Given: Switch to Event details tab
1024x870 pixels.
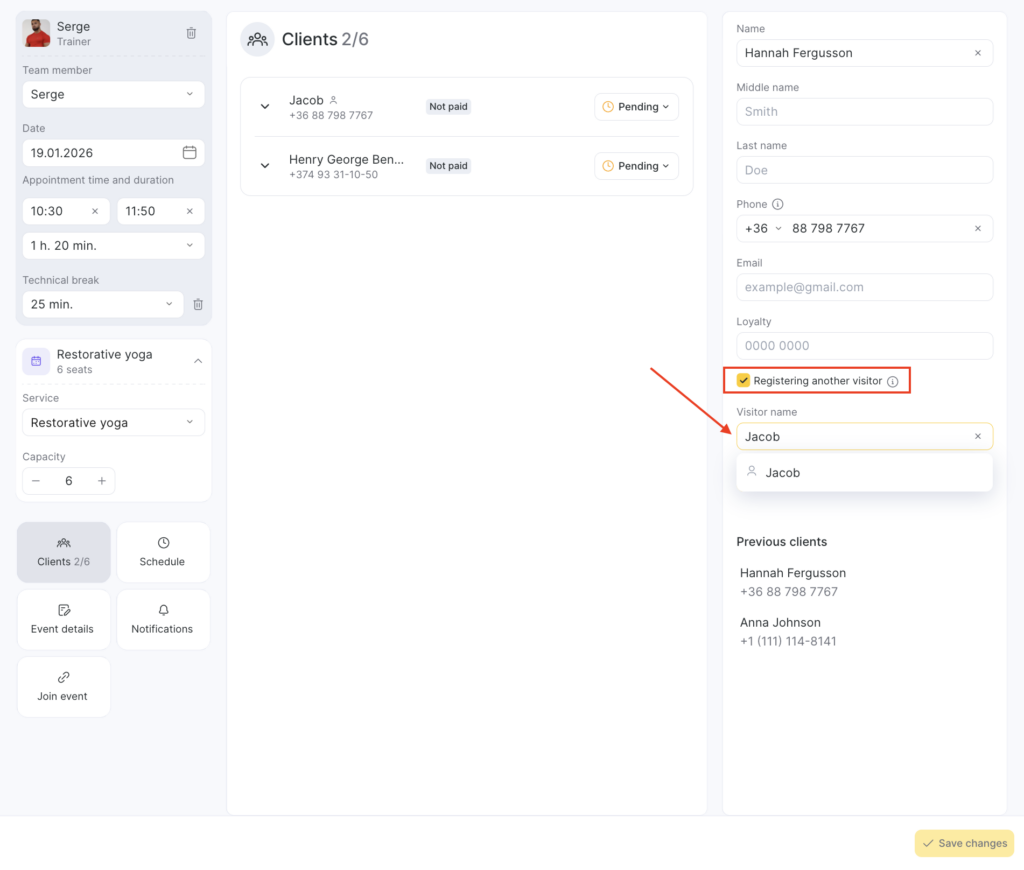Looking at the screenshot, I should point(63,619).
